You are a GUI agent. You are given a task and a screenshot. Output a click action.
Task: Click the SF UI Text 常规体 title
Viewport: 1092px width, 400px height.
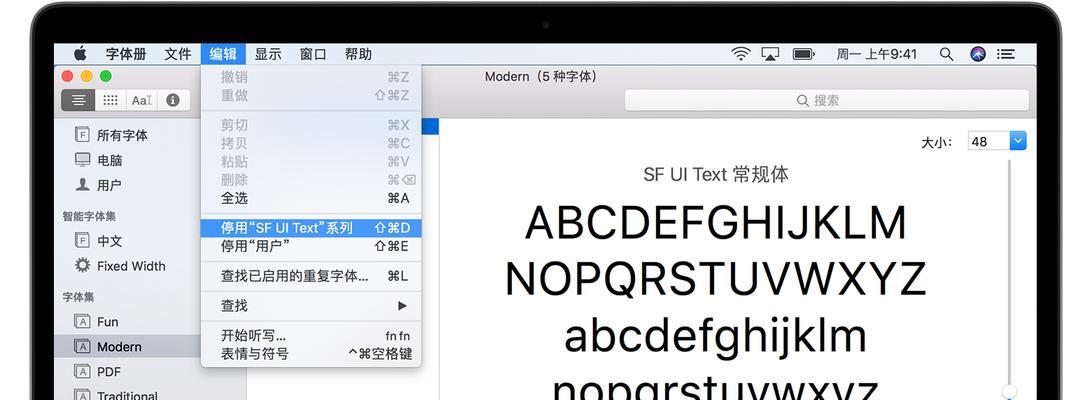click(x=716, y=174)
